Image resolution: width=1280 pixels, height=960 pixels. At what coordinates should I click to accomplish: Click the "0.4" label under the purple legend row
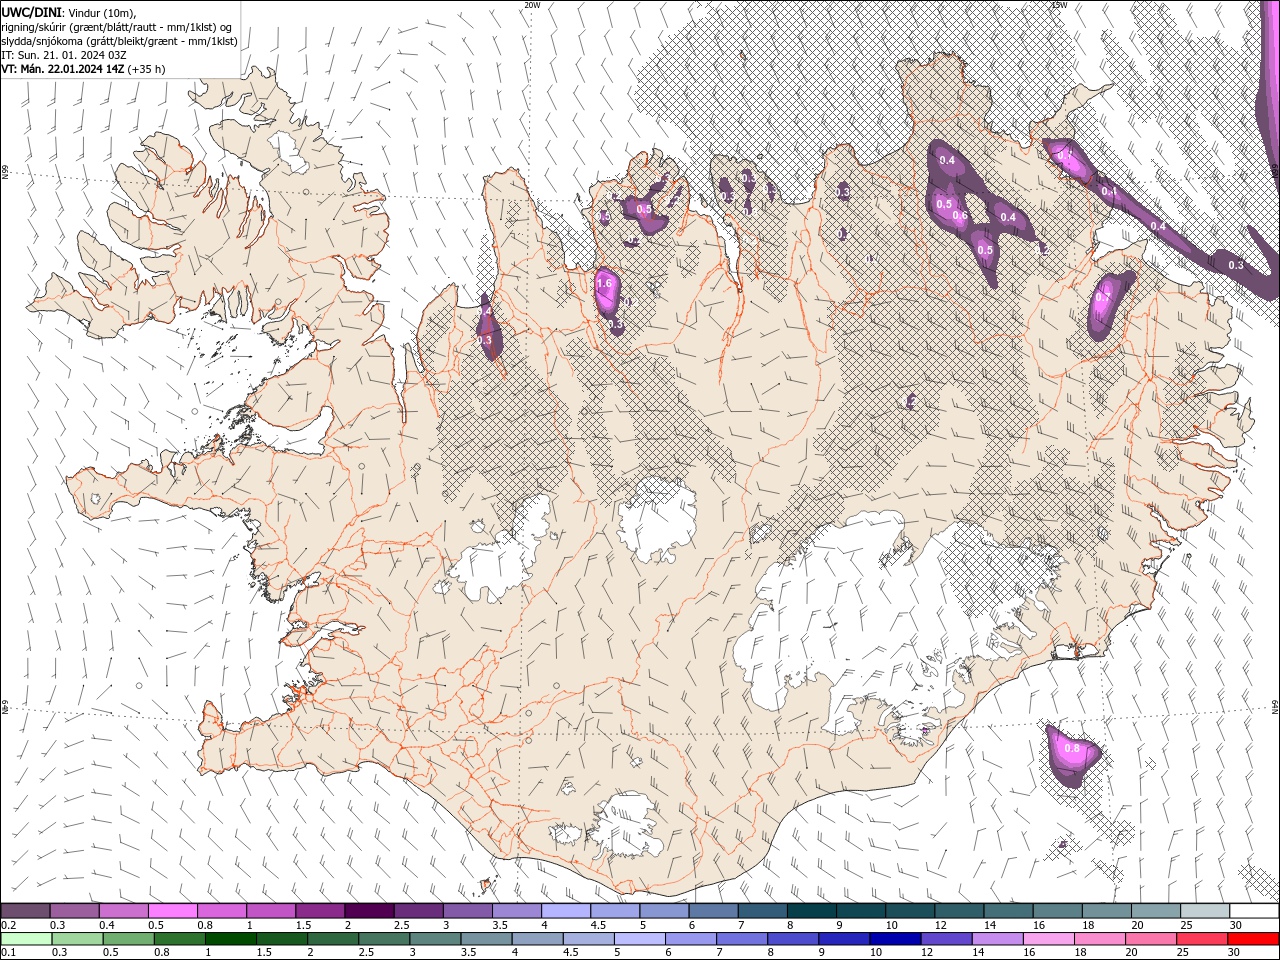click(x=107, y=925)
